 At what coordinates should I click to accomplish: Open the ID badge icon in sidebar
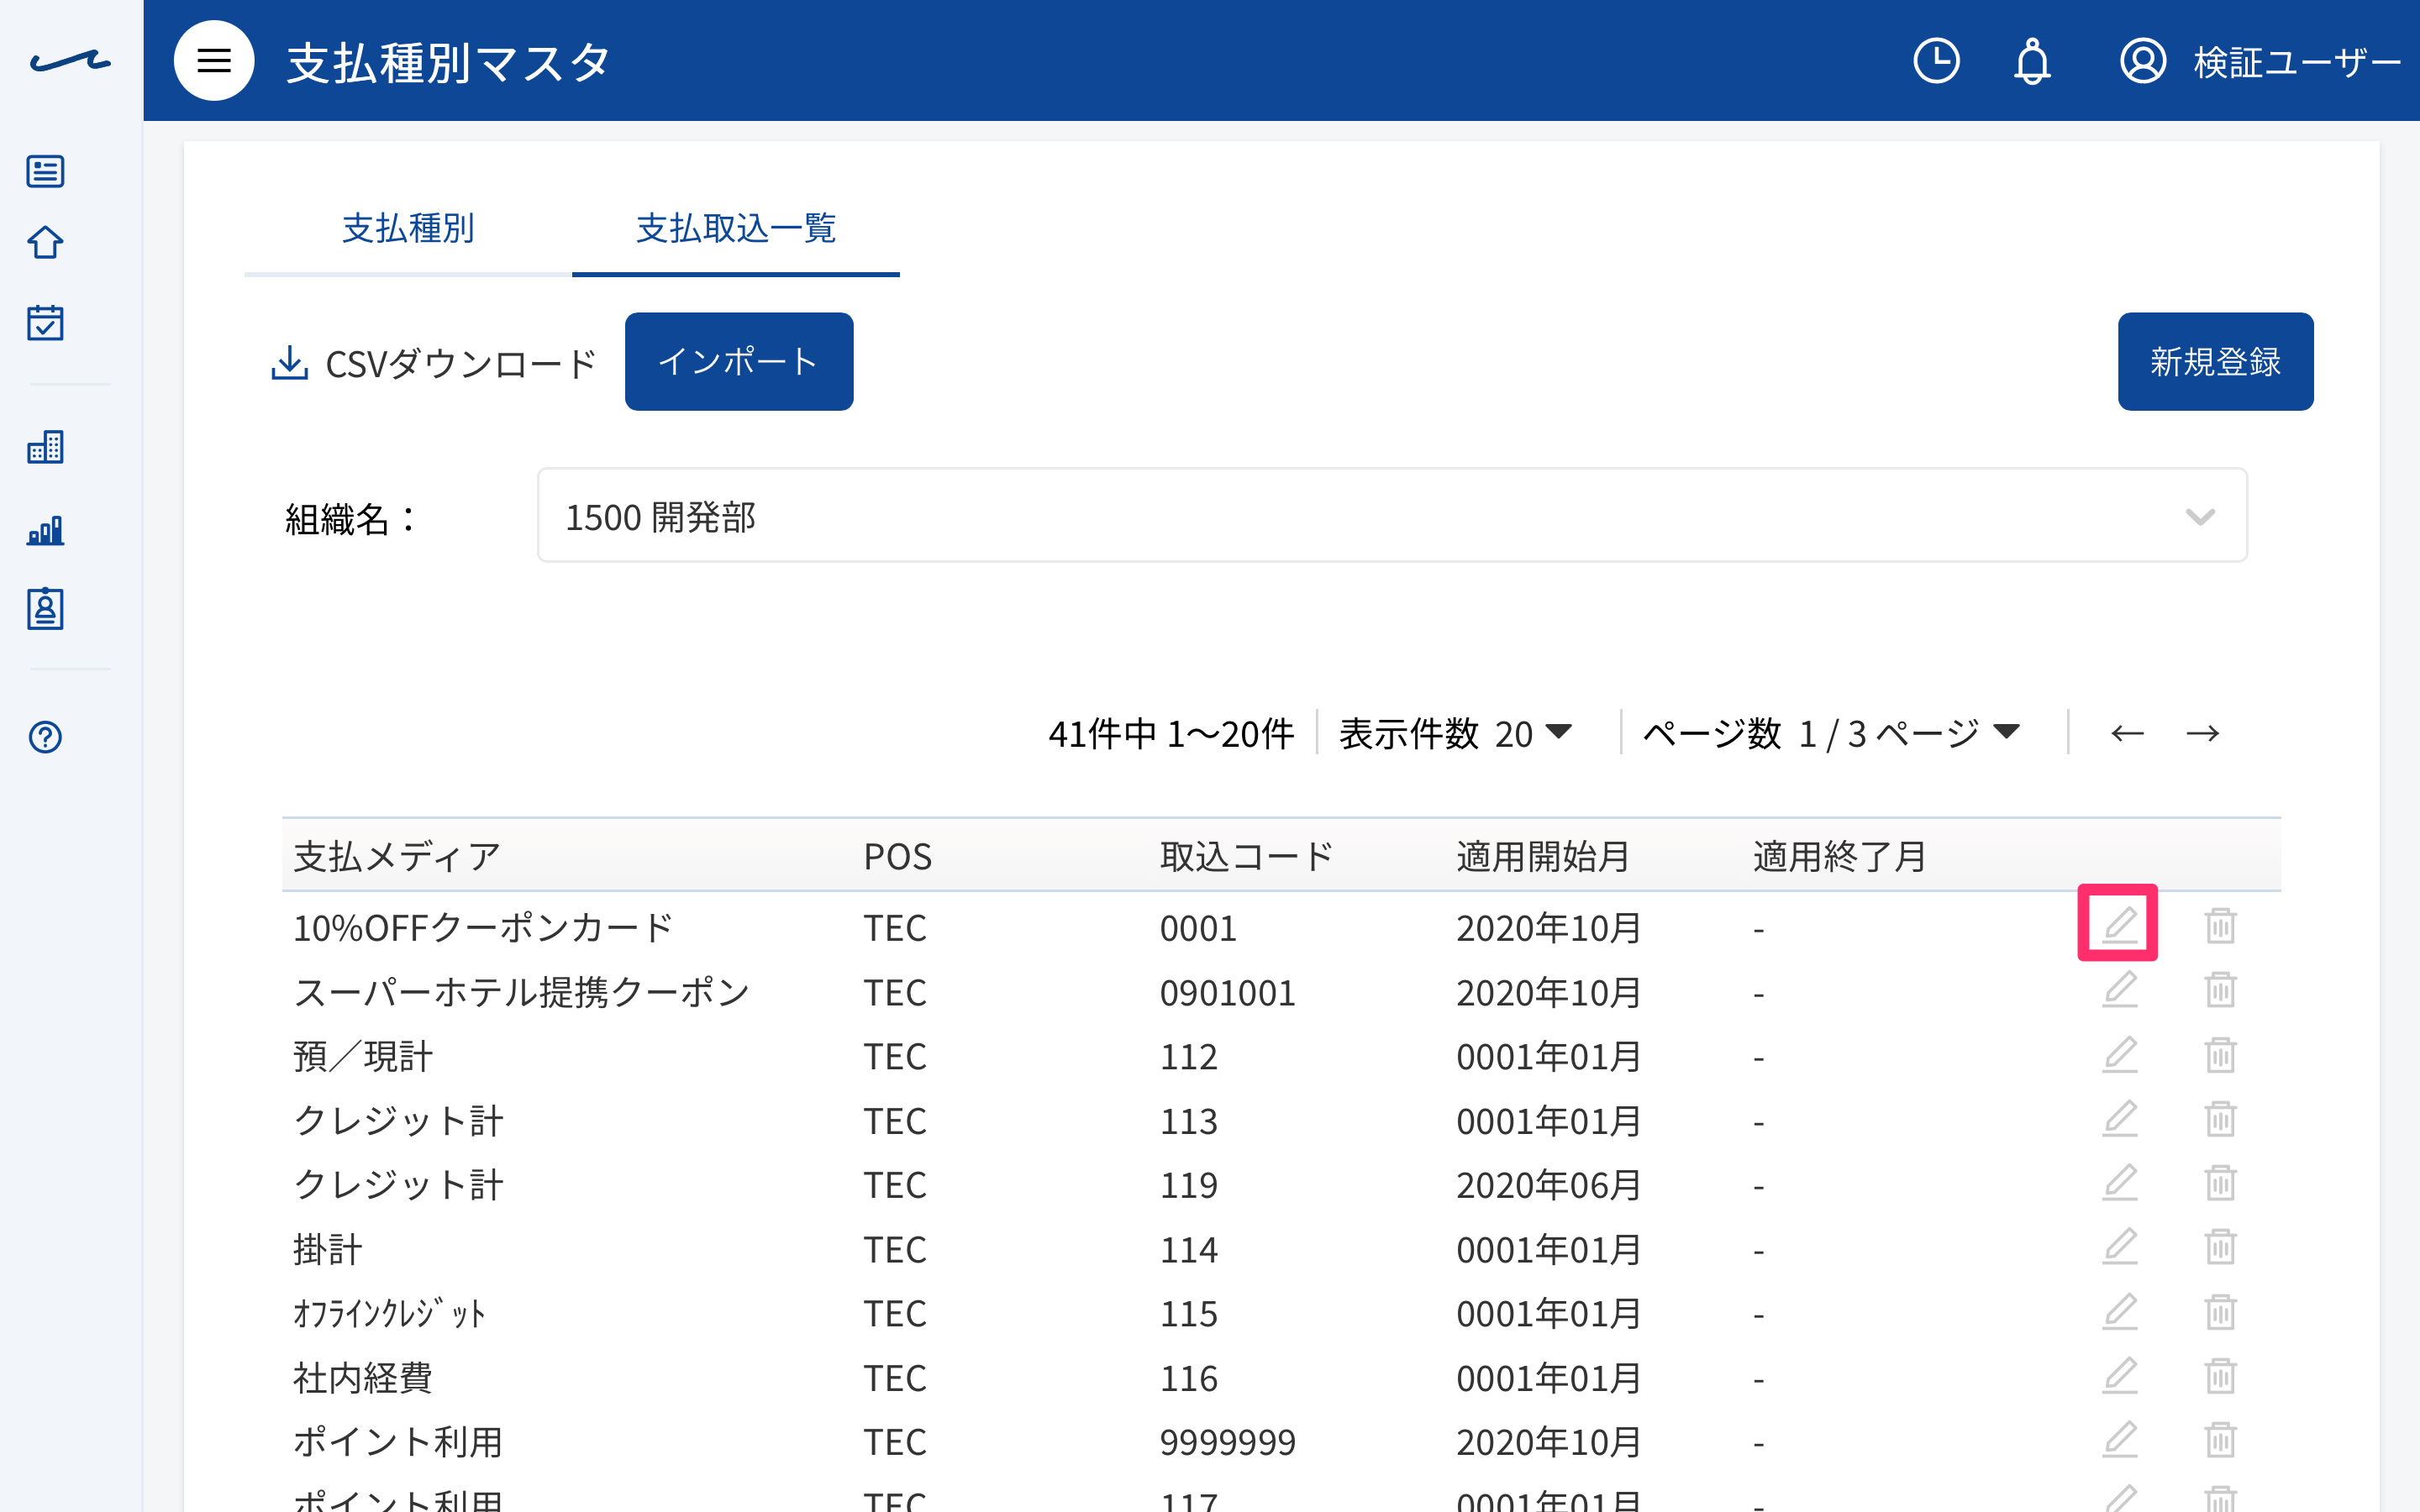[x=45, y=608]
